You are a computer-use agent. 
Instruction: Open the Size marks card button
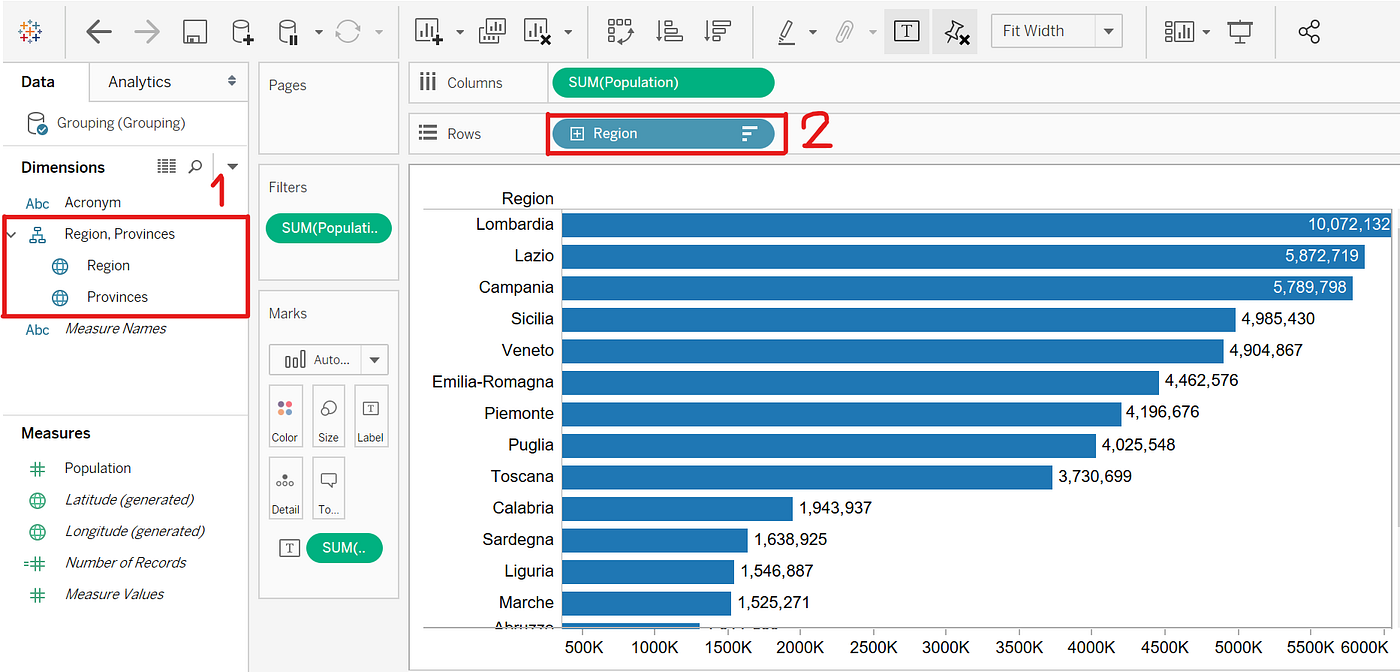[x=328, y=415]
